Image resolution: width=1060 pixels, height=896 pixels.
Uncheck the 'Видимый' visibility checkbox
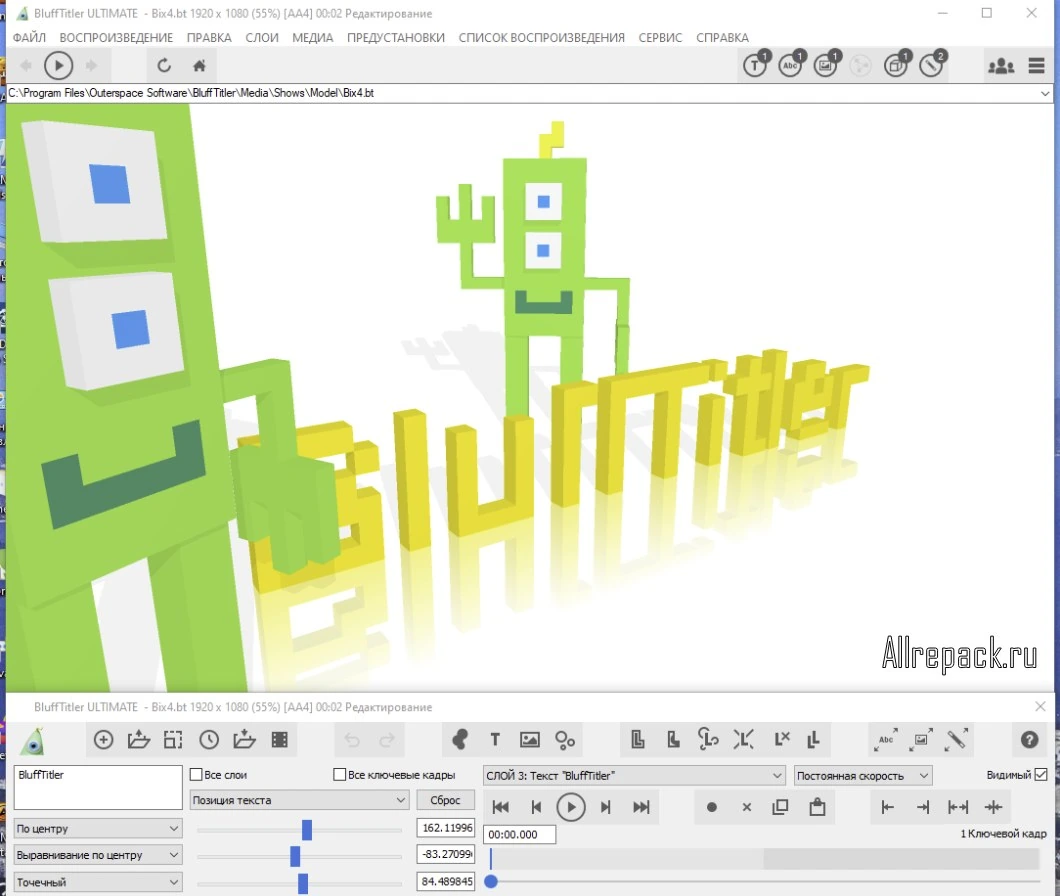[1041, 774]
